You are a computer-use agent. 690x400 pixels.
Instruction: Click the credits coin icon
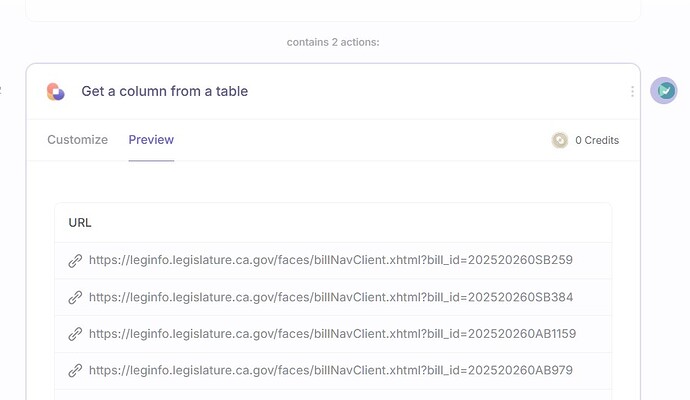tap(560, 140)
